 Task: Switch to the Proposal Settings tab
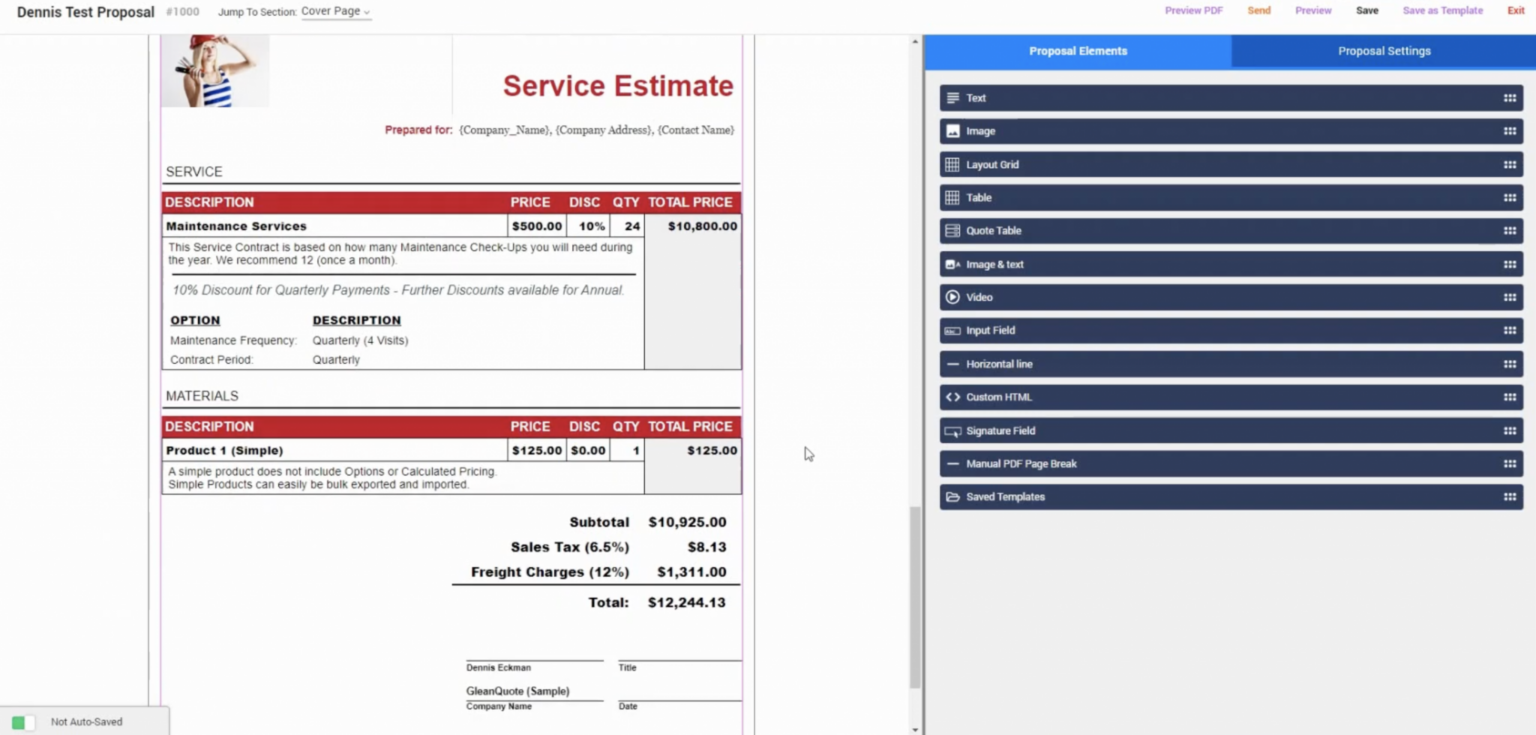[1384, 51]
